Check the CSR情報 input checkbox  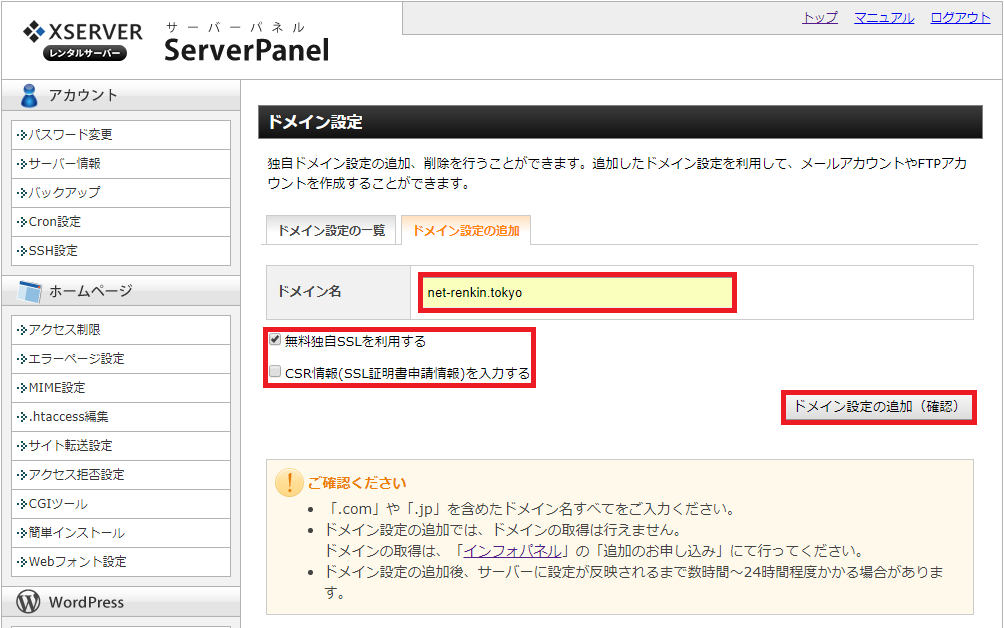(x=275, y=373)
